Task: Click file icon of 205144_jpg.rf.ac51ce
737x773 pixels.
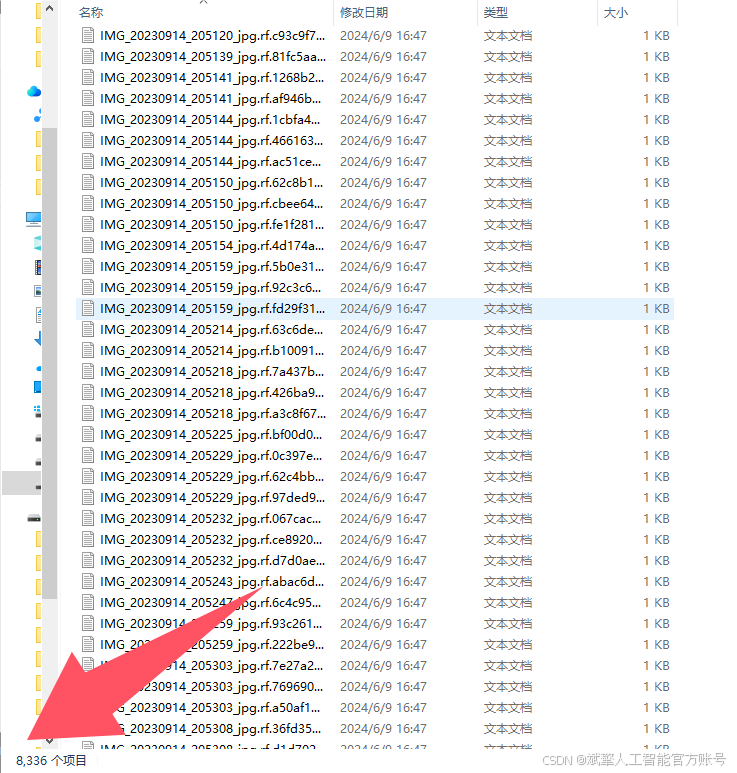Action: pyautogui.click(x=88, y=162)
